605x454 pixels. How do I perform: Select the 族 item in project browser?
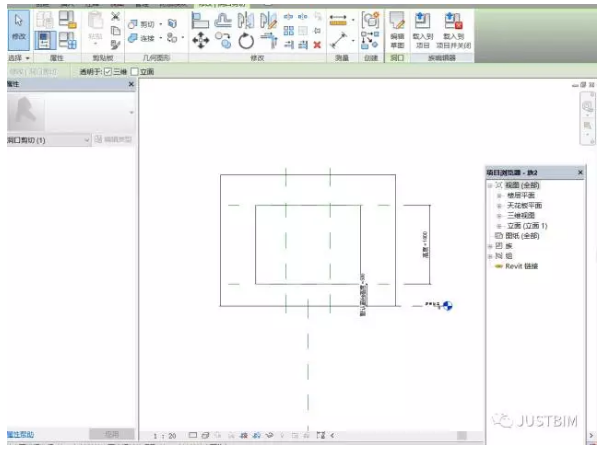[509, 246]
